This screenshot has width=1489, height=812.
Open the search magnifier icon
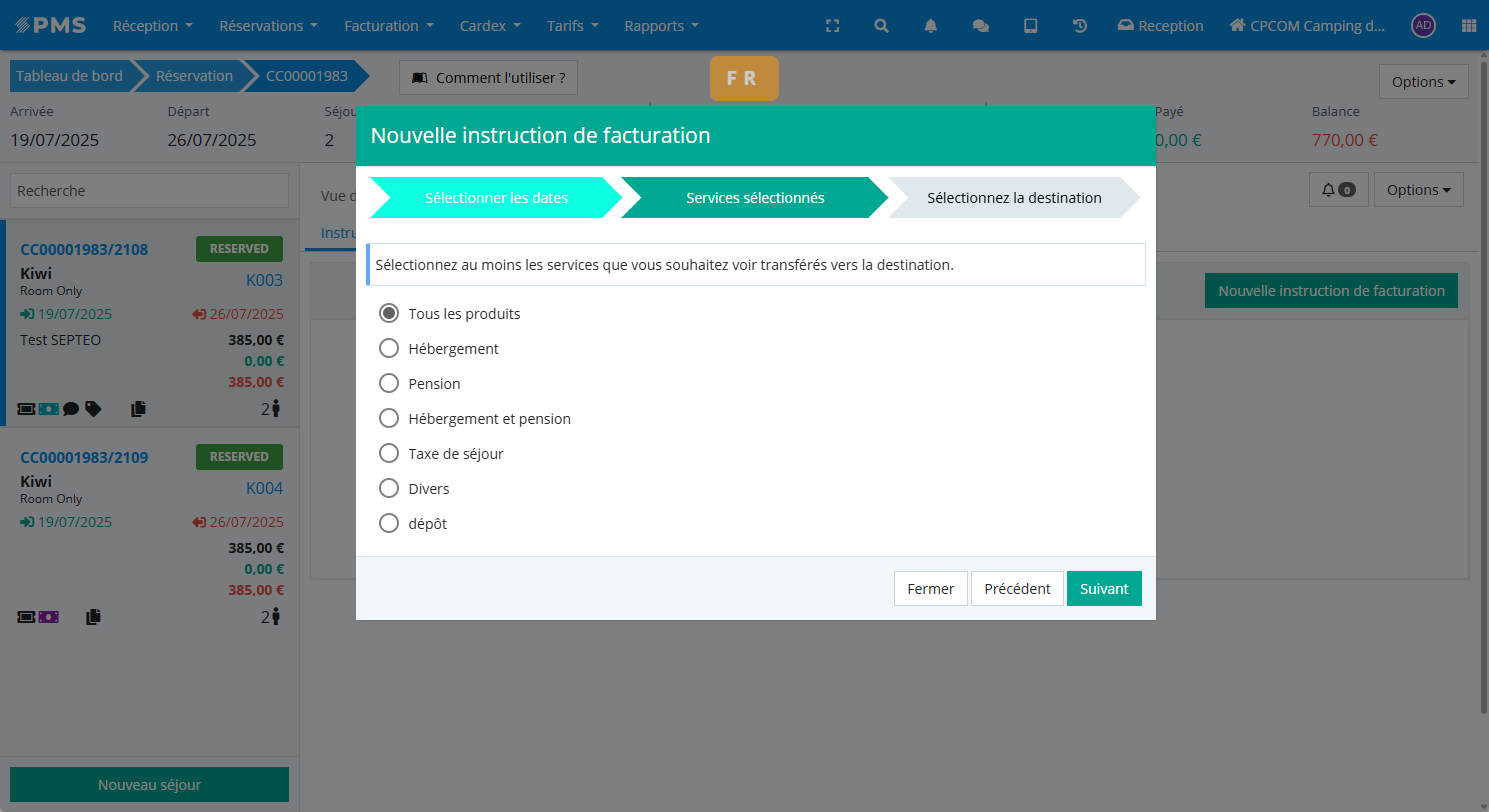tap(881, 26)
